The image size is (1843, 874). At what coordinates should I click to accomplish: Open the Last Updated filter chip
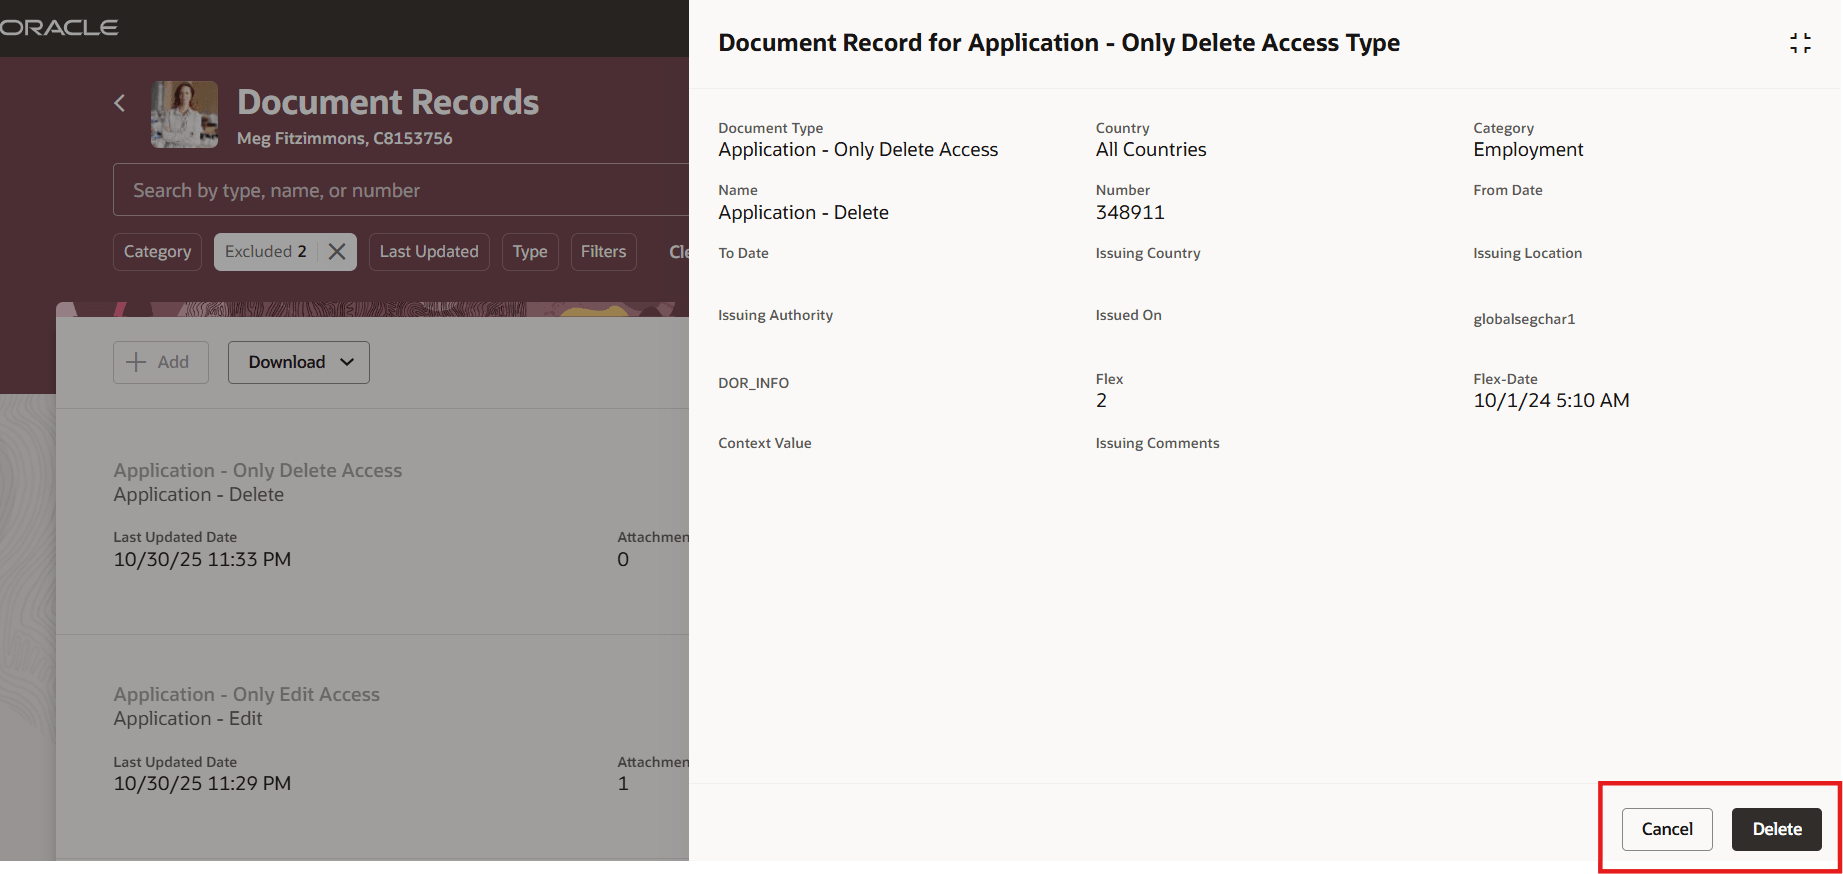pyautogui.click(x=429, y=252)
